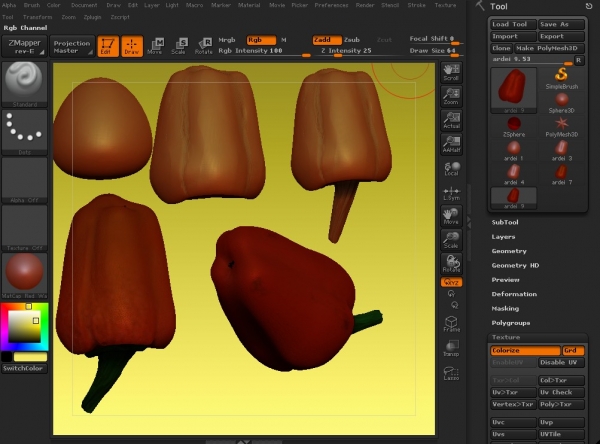The height and width of the screenshot is (444, 600).
Task: Click the Export button
Action: click(x=562, y=36)
